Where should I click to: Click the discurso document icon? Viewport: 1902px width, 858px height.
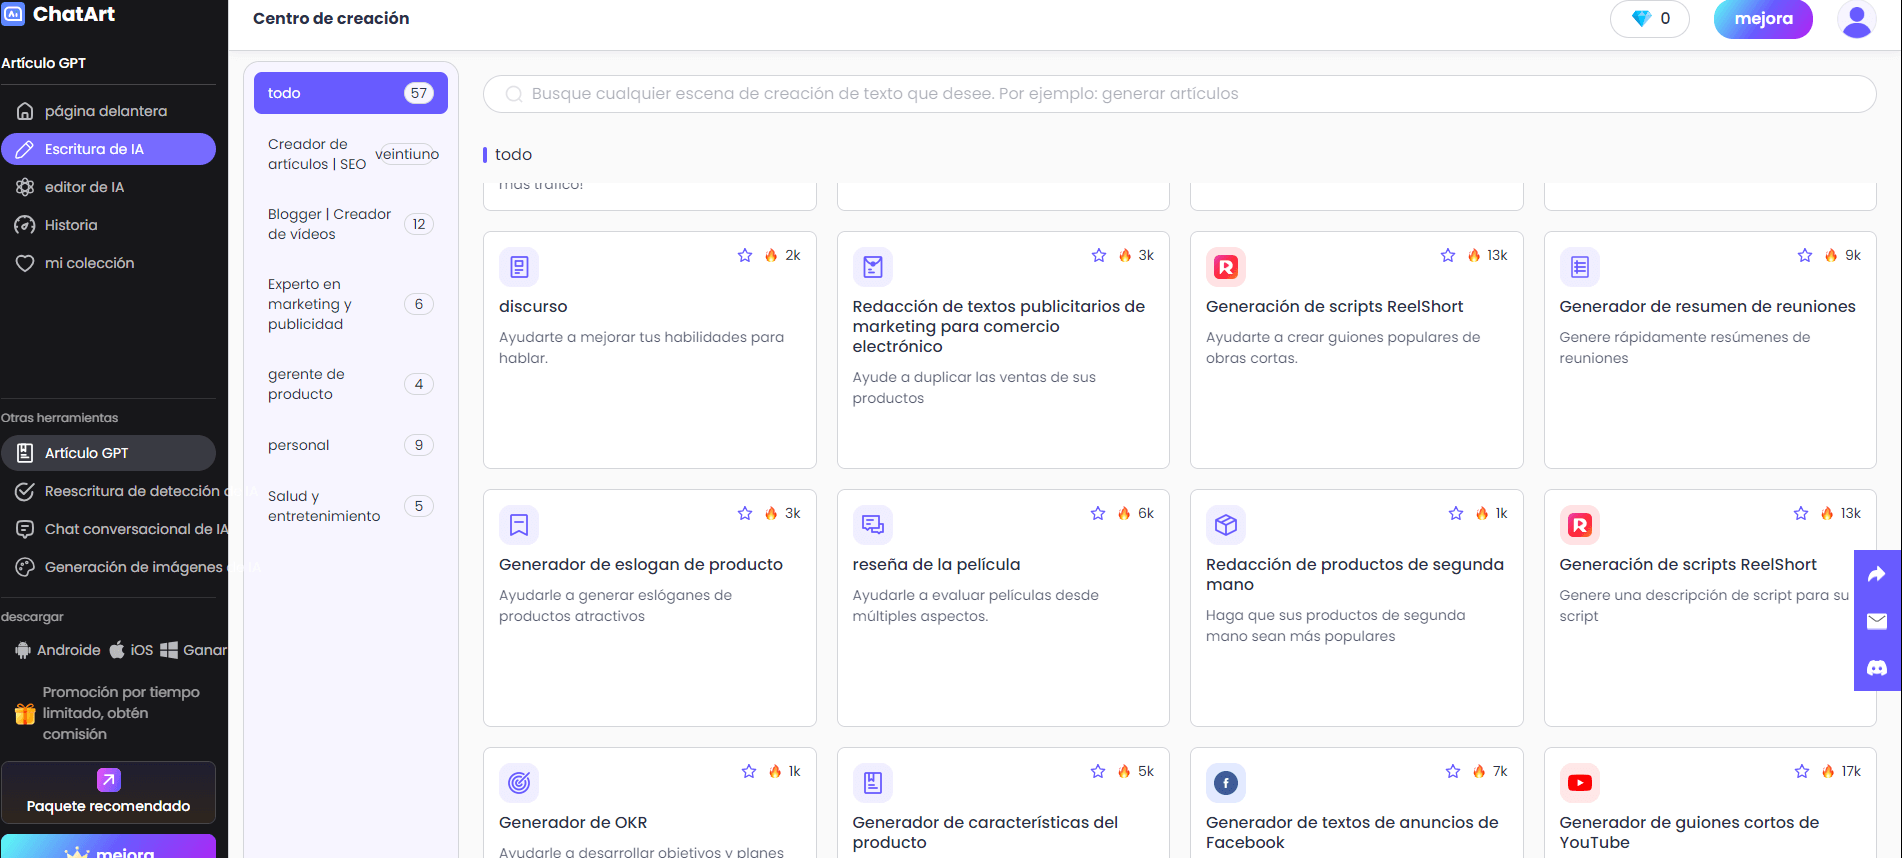point(519,267)
